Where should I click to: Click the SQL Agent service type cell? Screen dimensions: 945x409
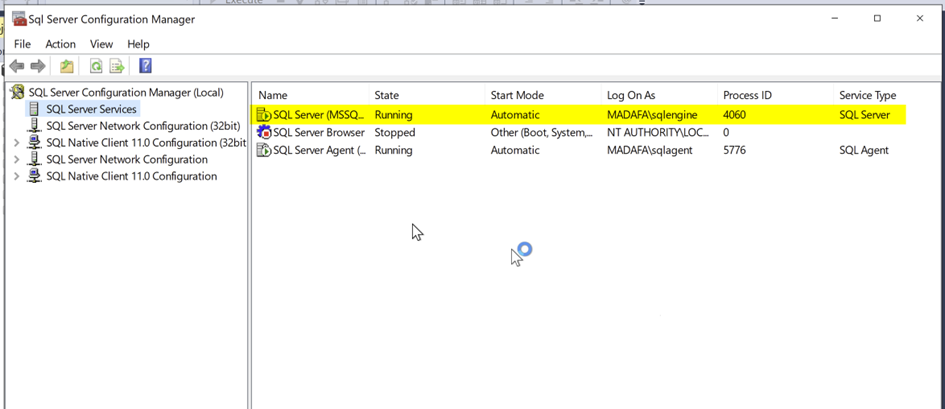864,151
